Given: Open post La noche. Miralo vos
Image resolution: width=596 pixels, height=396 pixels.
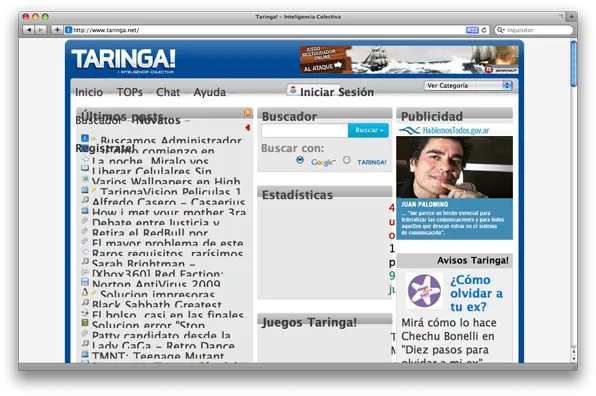Looking at the screenshot, I should coord(150,161).
